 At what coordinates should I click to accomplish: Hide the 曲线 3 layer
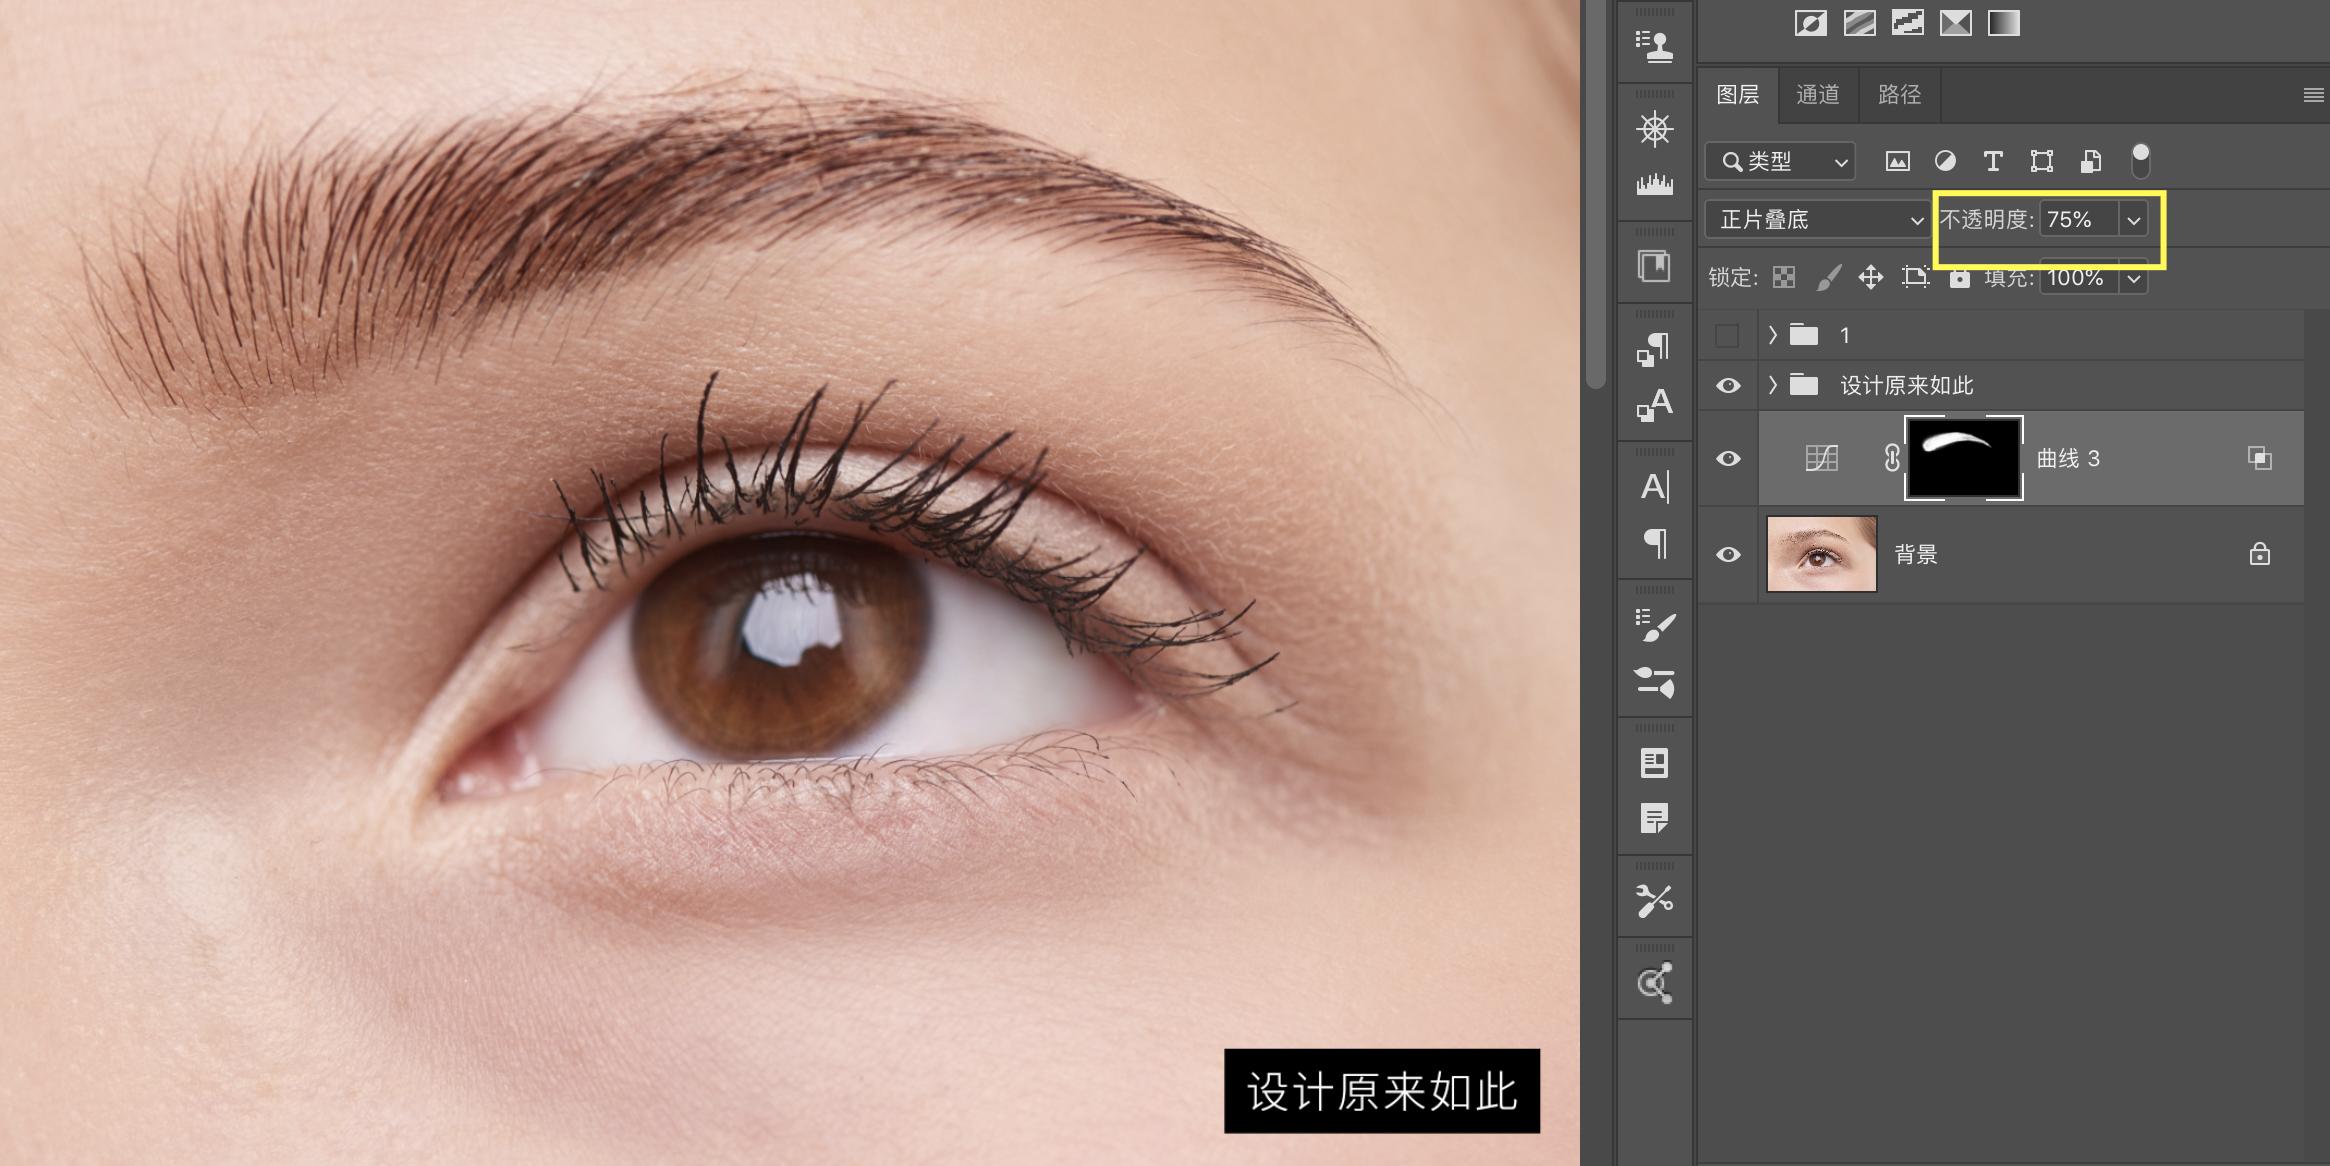tap(1727, 458)
